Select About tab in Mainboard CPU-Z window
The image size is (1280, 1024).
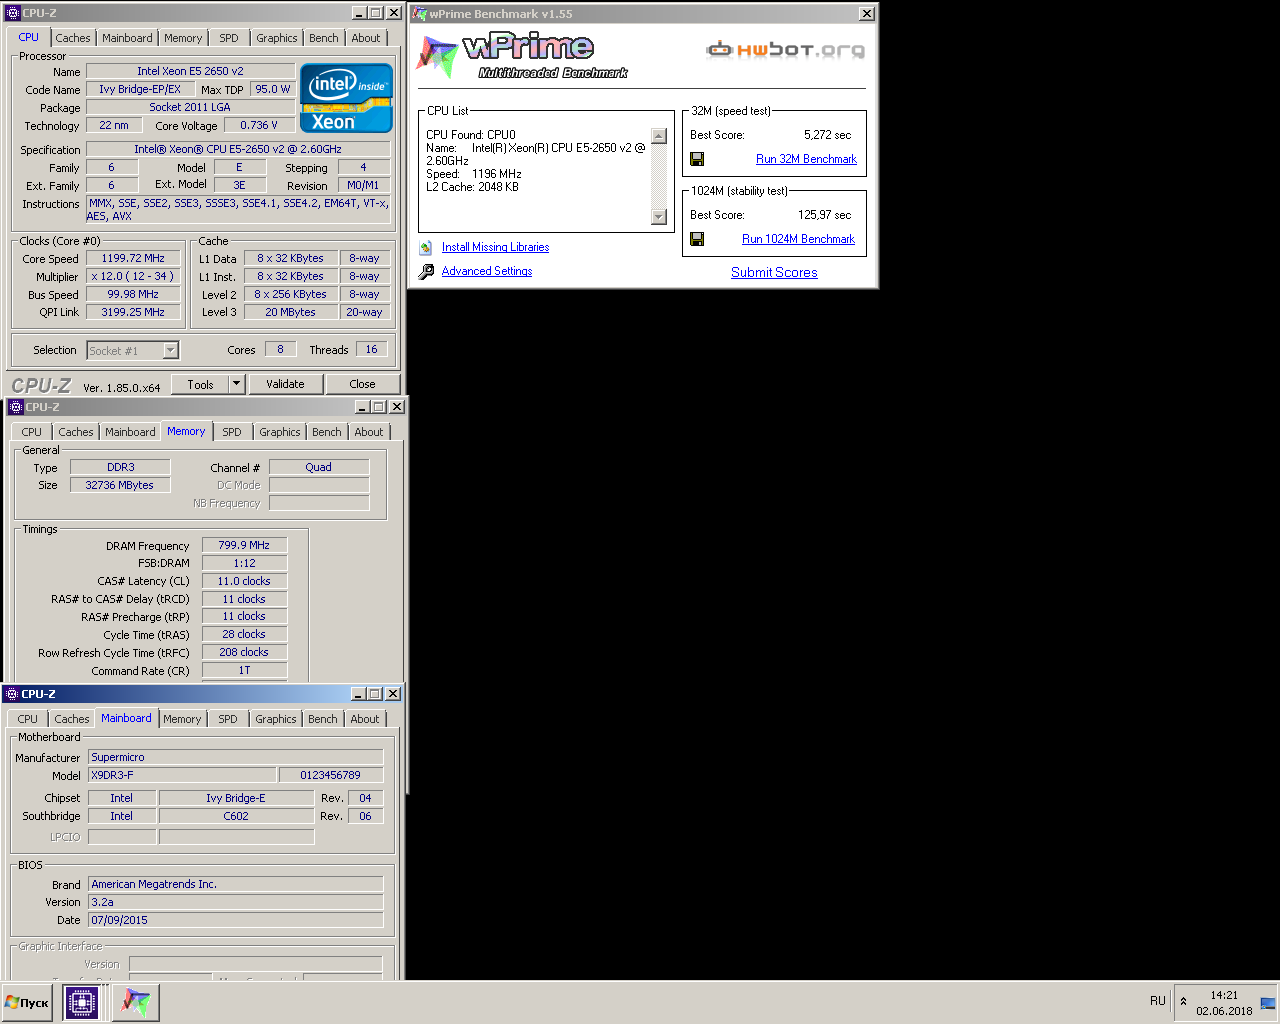[365, 719]
